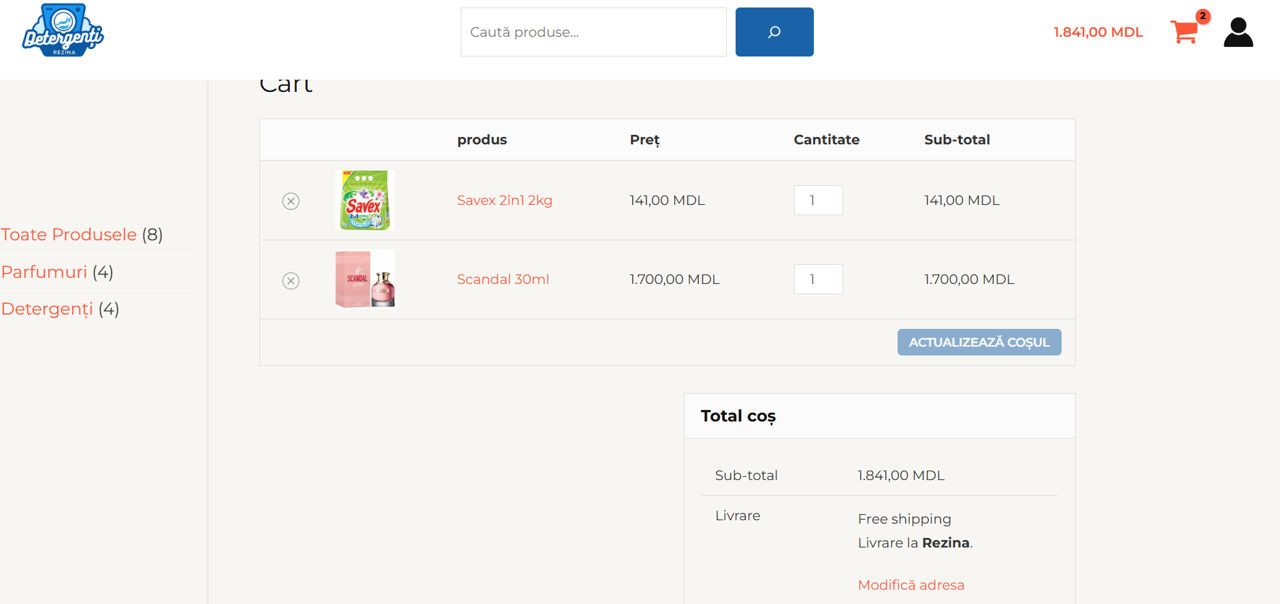Click the cart item count badge

point(1202,17)
